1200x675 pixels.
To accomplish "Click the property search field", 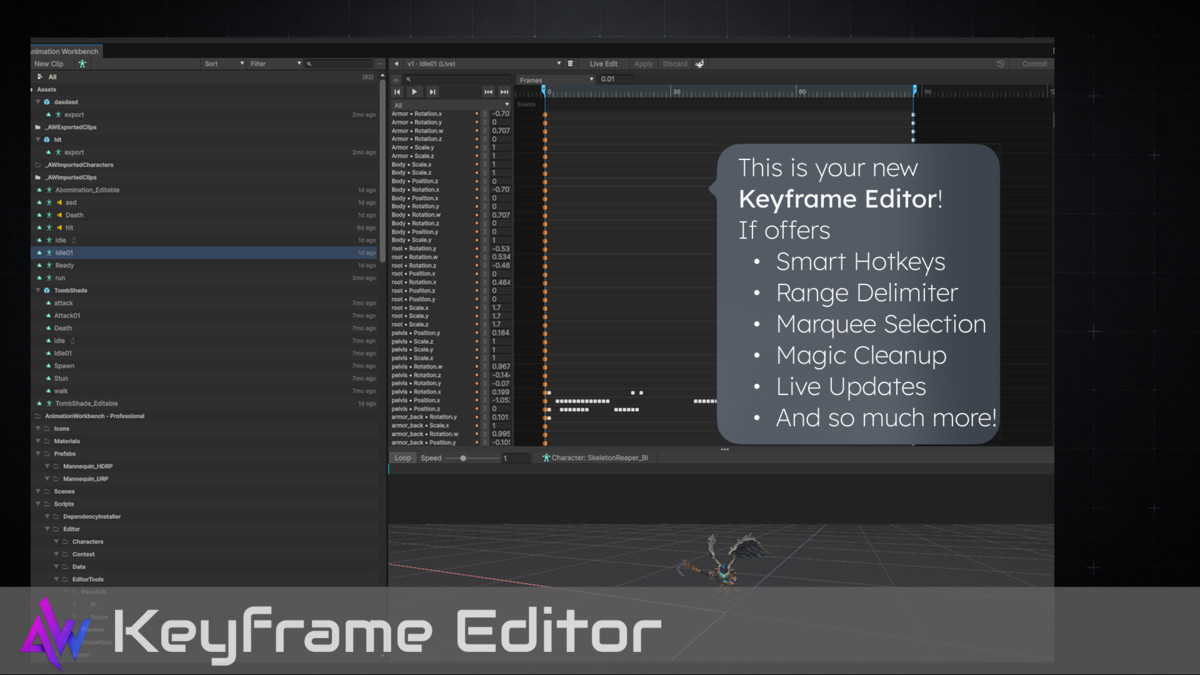I will [458, 79].
